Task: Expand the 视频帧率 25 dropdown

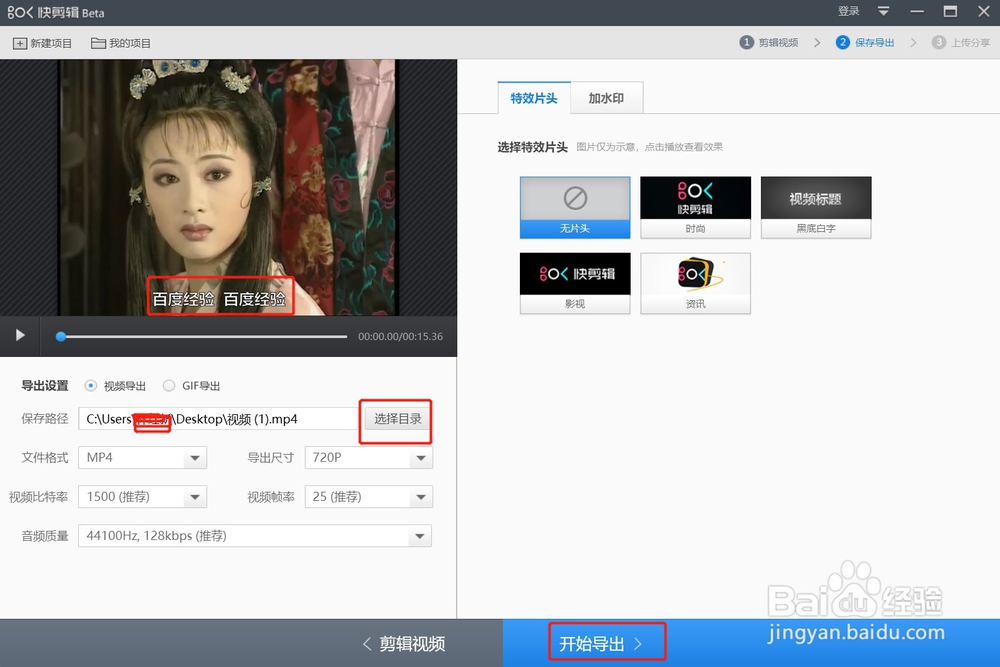Action: [369, 497]
